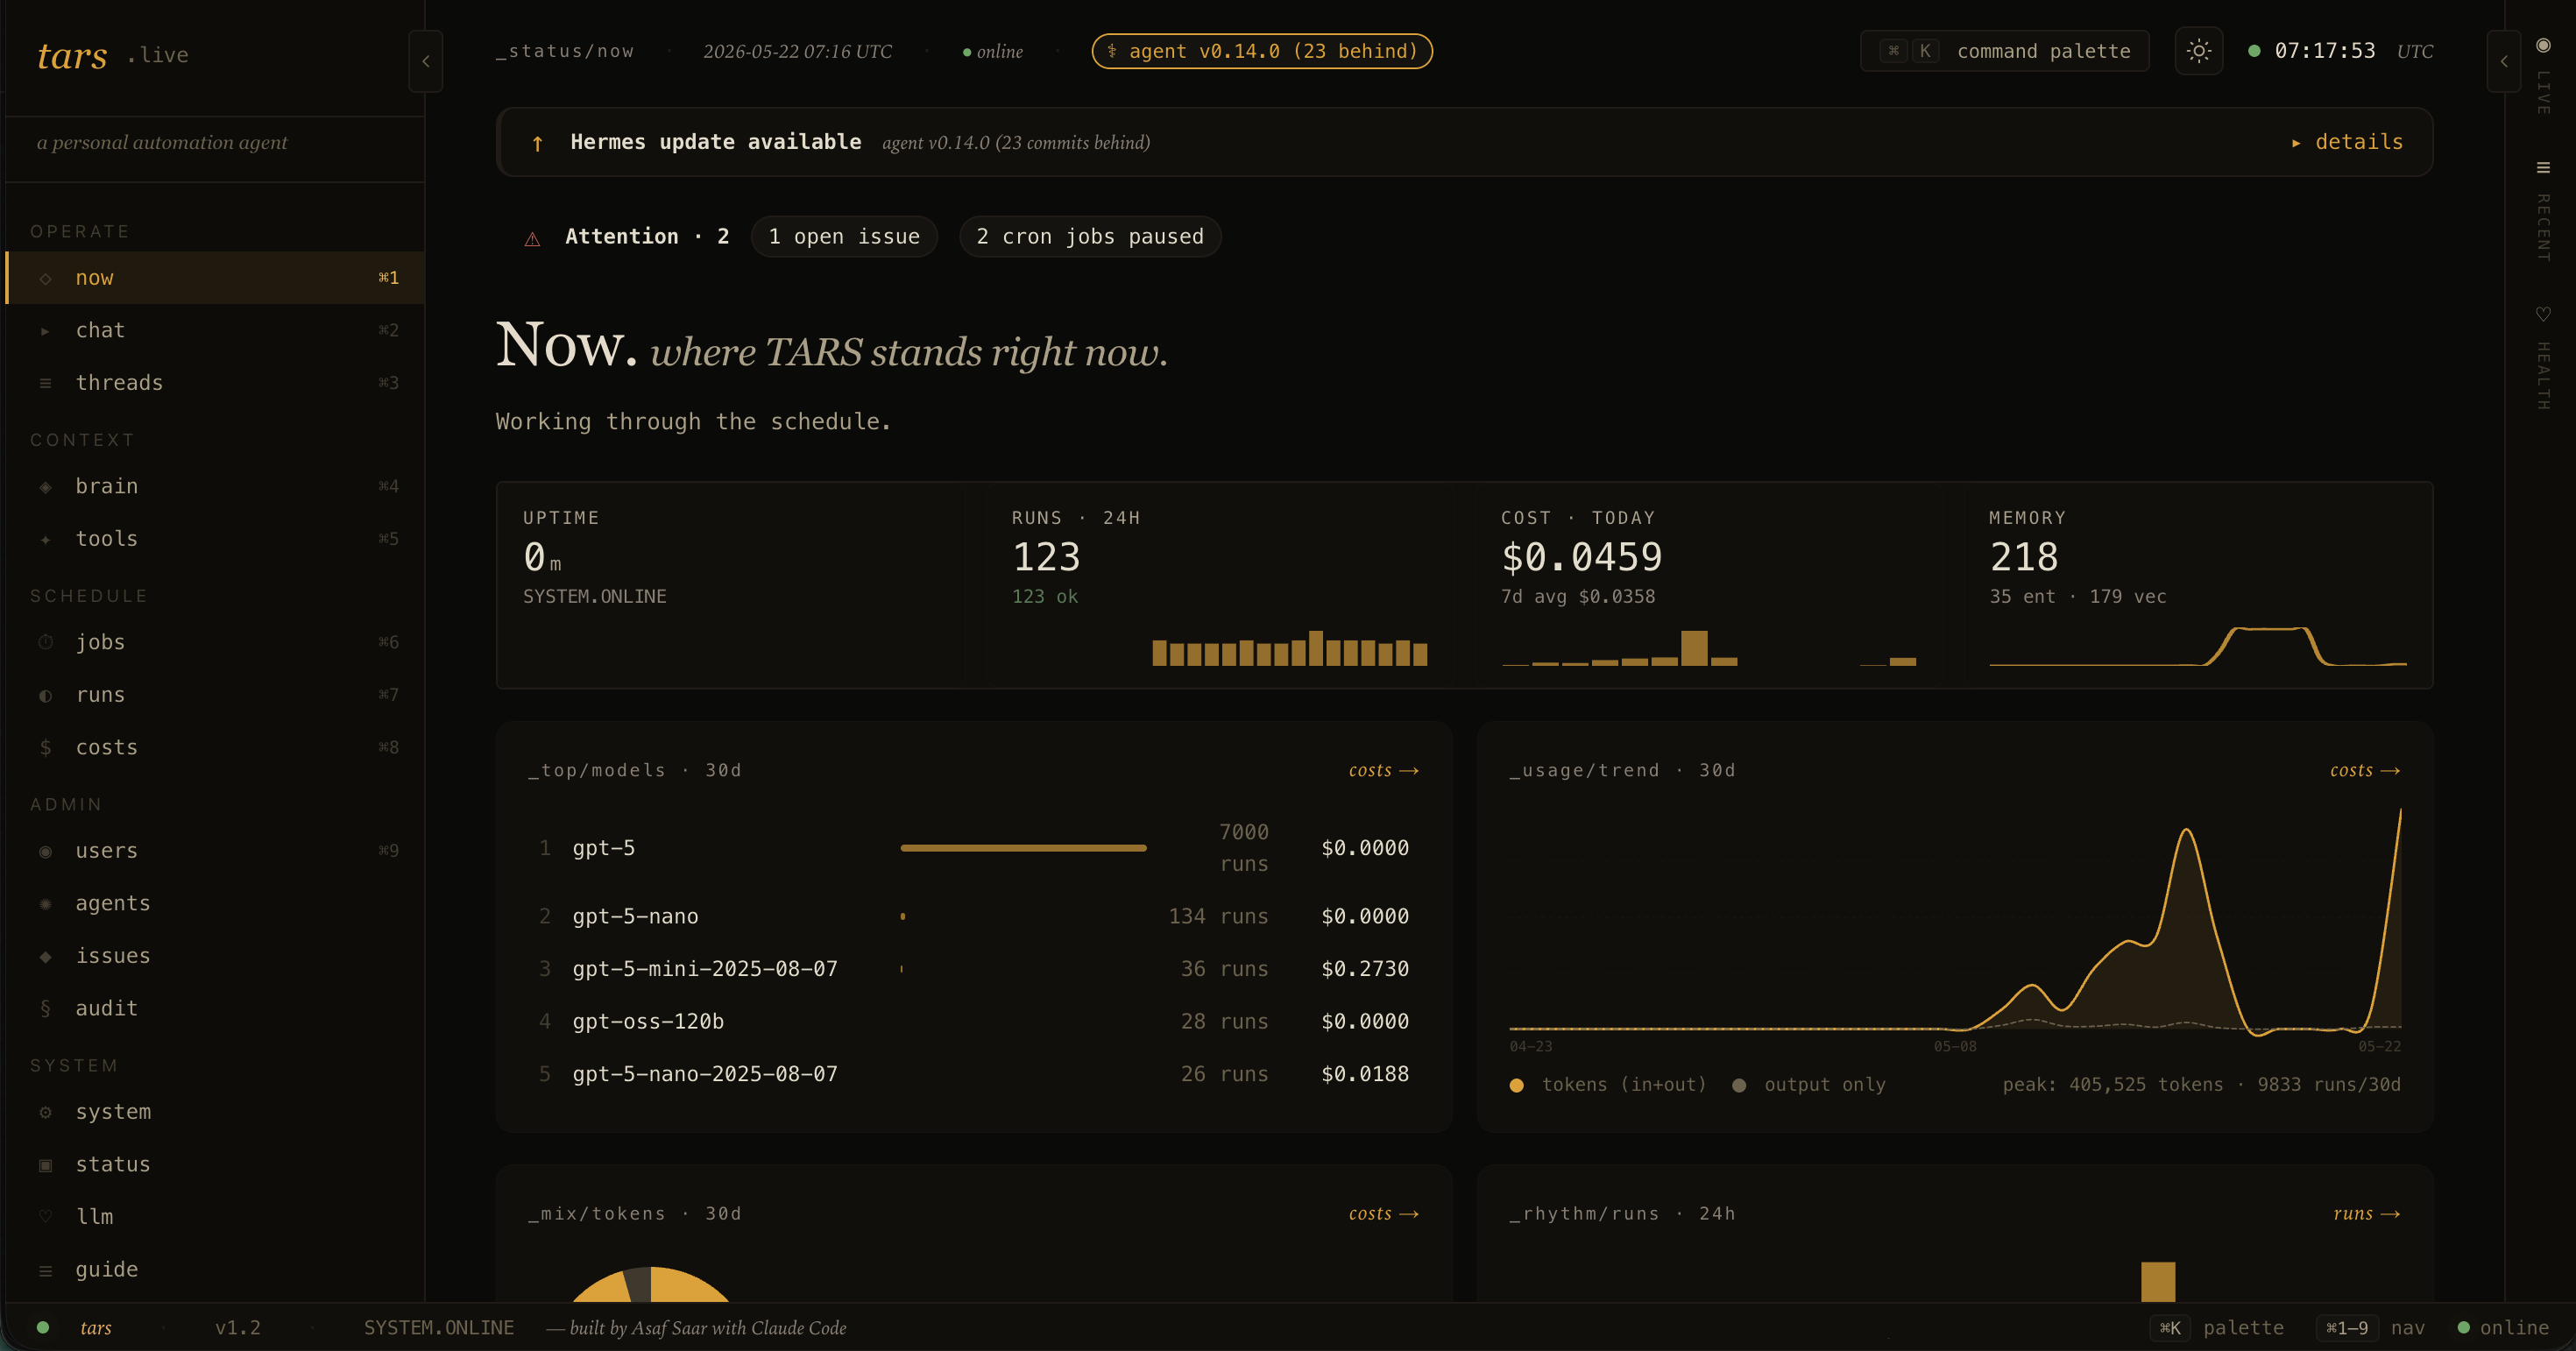Open the brain context page
The width and height of the screenshot is (2576, 1351).
point(215,486)
